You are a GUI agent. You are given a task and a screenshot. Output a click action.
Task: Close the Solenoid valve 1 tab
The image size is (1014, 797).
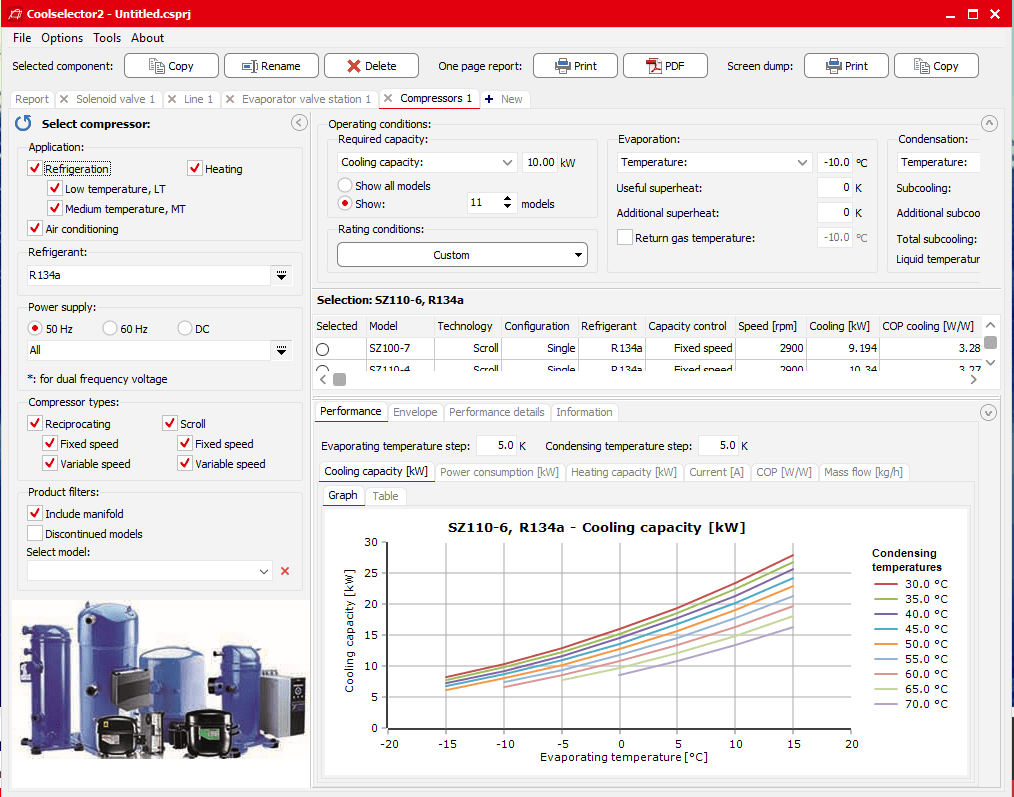[x=65, y=99]
